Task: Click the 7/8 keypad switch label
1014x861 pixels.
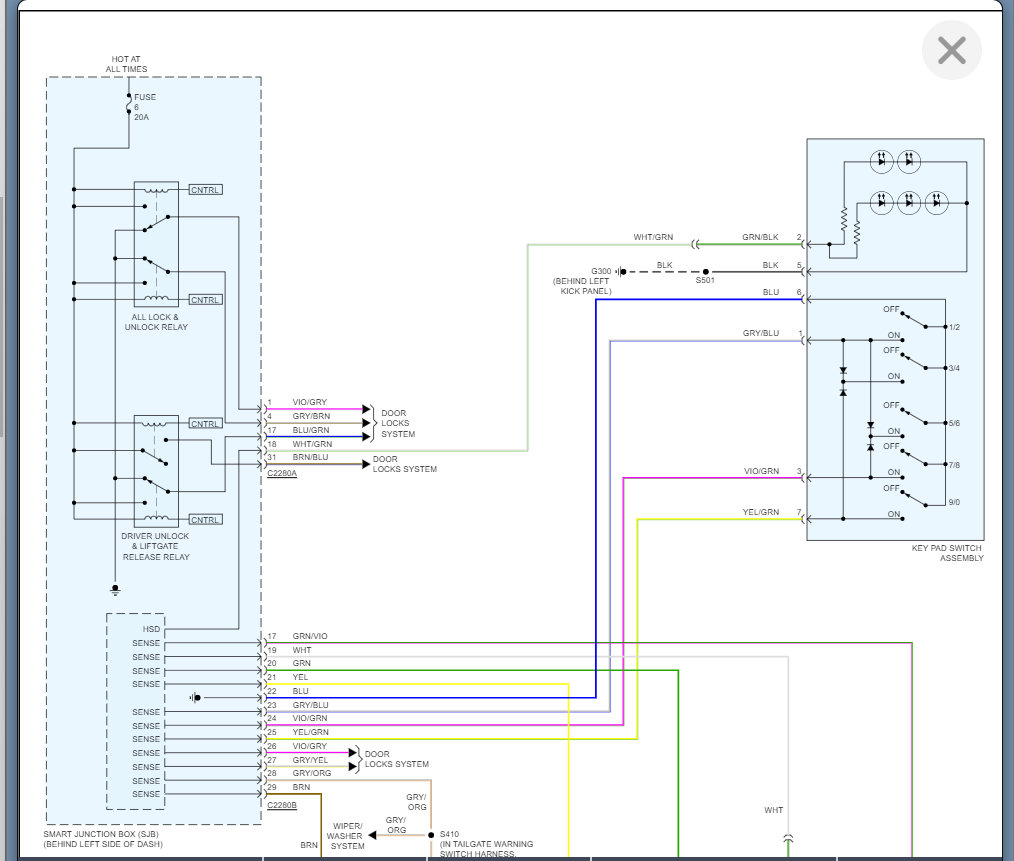Action: point(954,465)
